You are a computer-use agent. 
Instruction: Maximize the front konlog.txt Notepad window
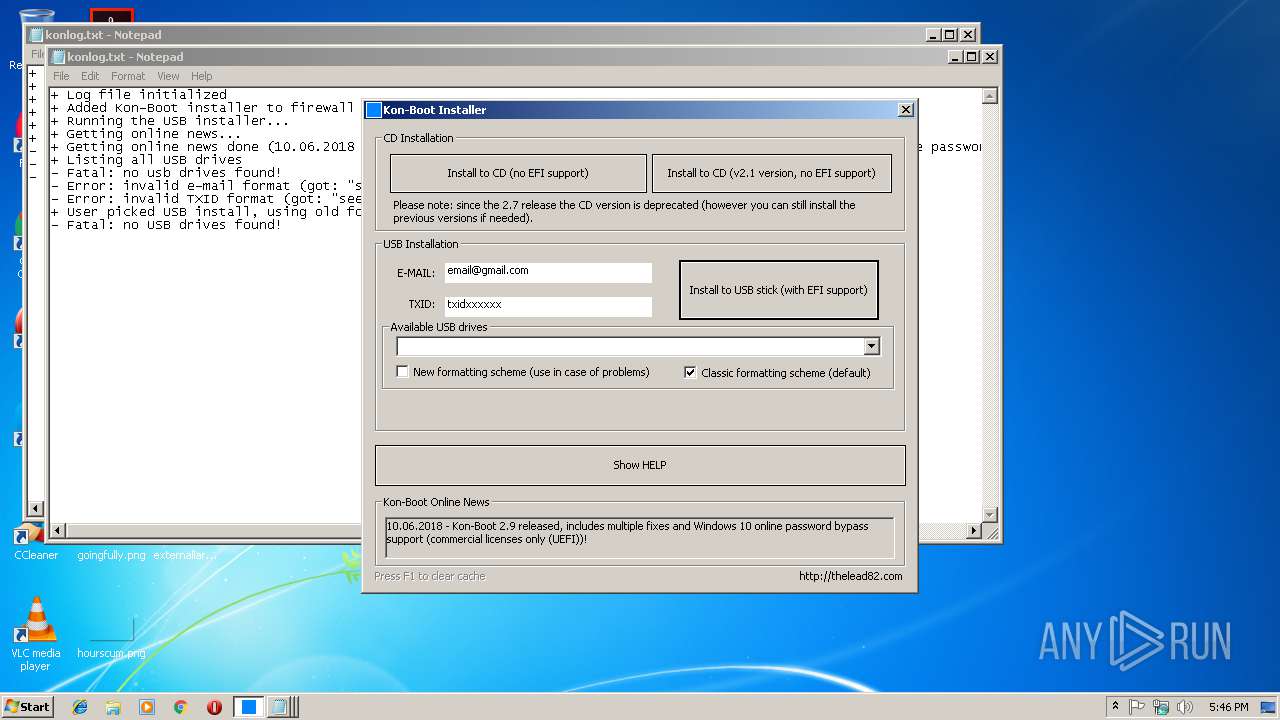tap(972, 57)
